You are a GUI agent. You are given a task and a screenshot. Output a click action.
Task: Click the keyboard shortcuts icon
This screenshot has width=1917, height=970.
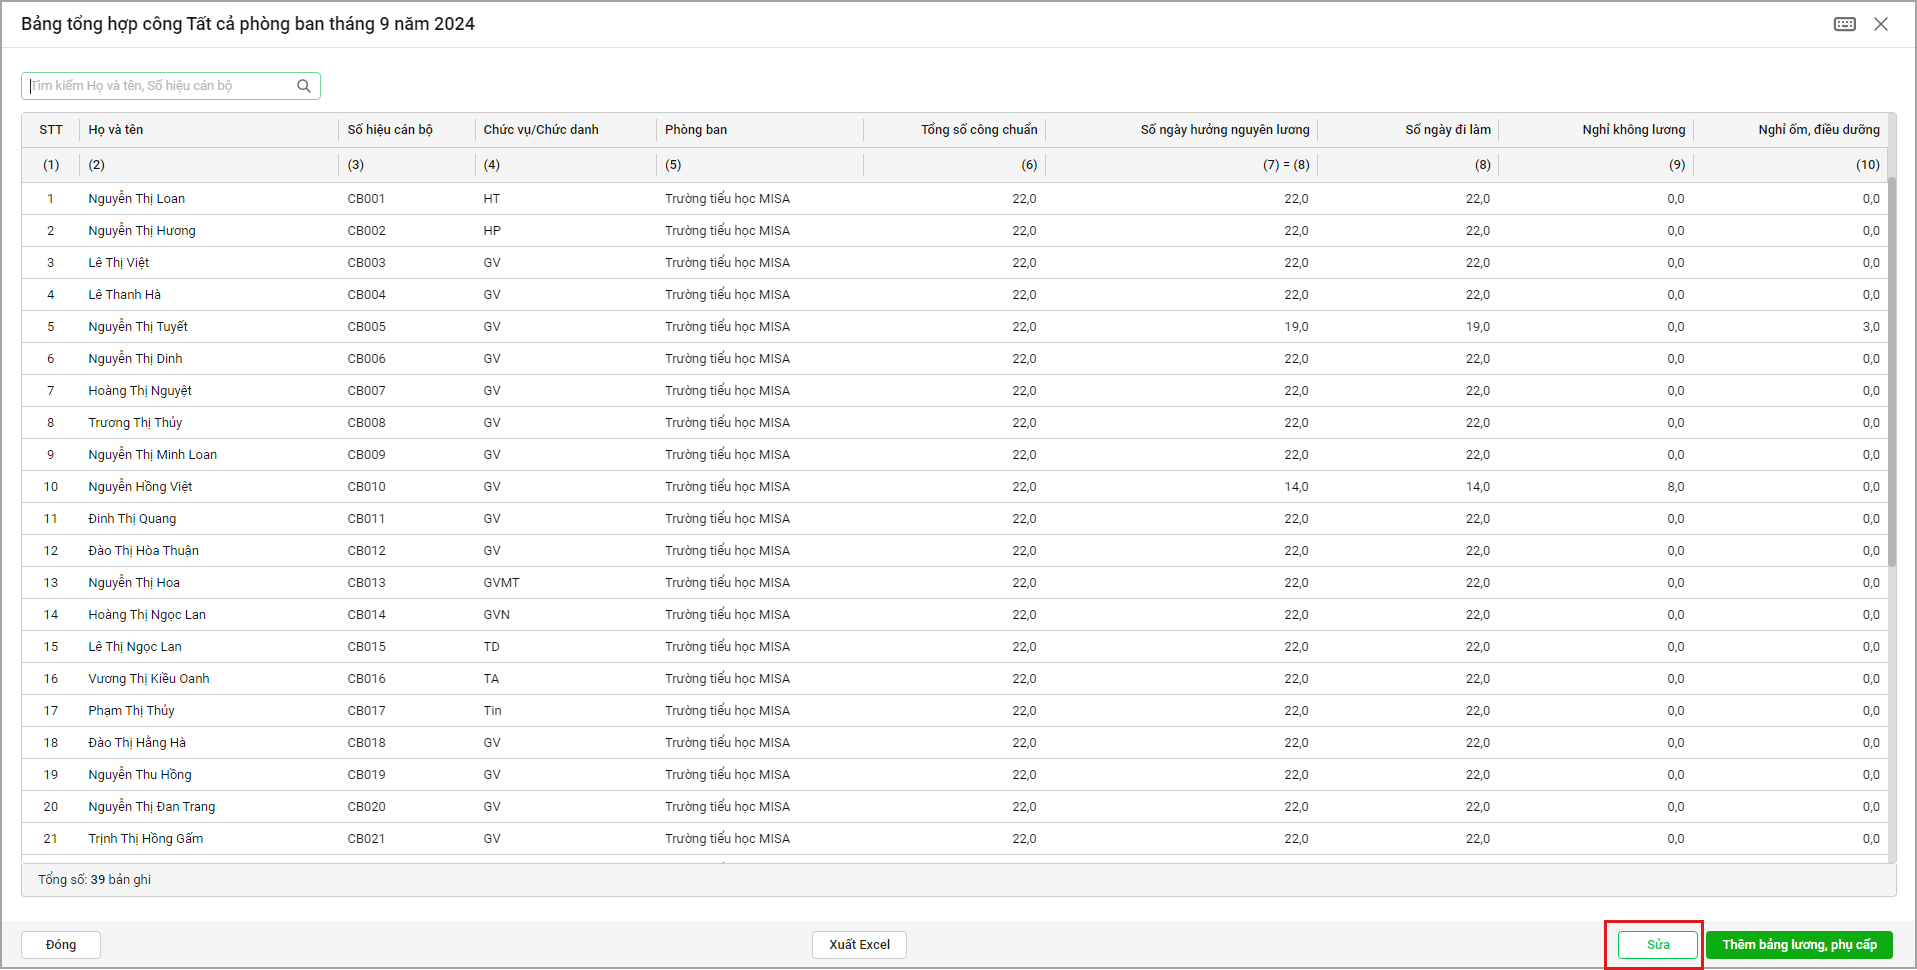point(1844,24)
